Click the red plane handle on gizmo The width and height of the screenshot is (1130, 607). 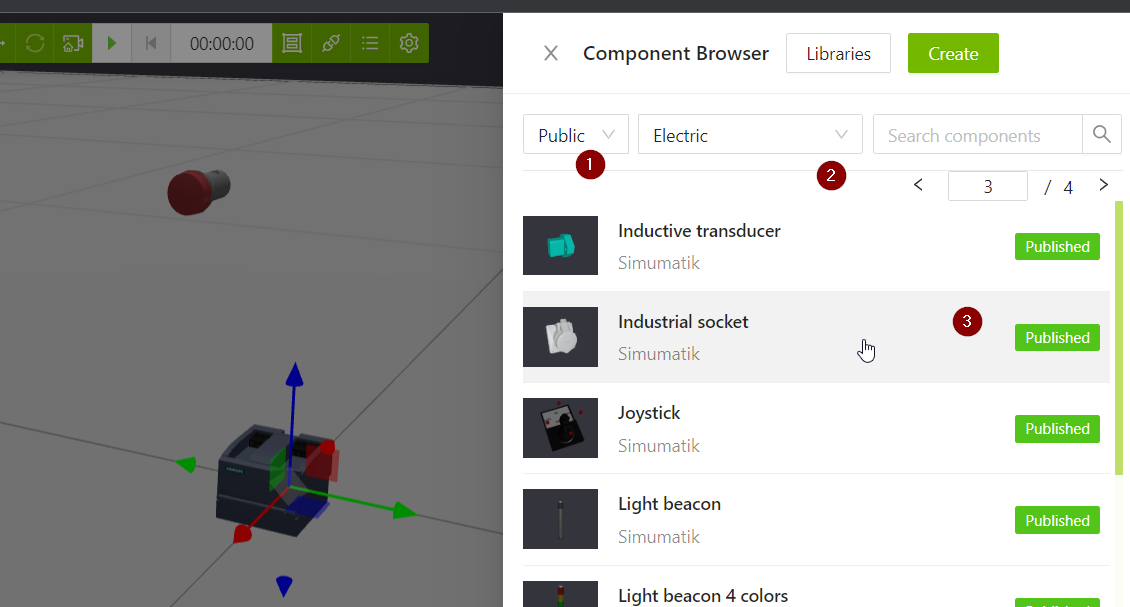click(321, 462)
